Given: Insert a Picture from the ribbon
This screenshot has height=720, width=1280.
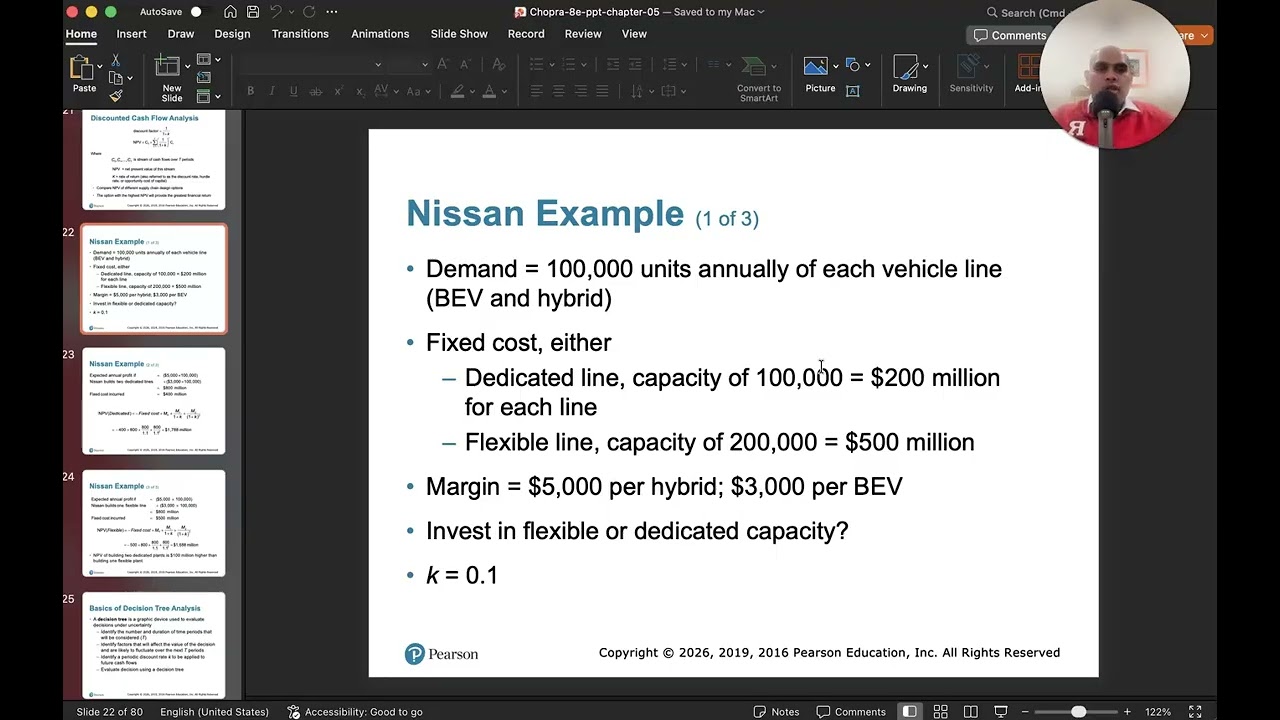Looking at the screenshot, I should pos(816,67).
